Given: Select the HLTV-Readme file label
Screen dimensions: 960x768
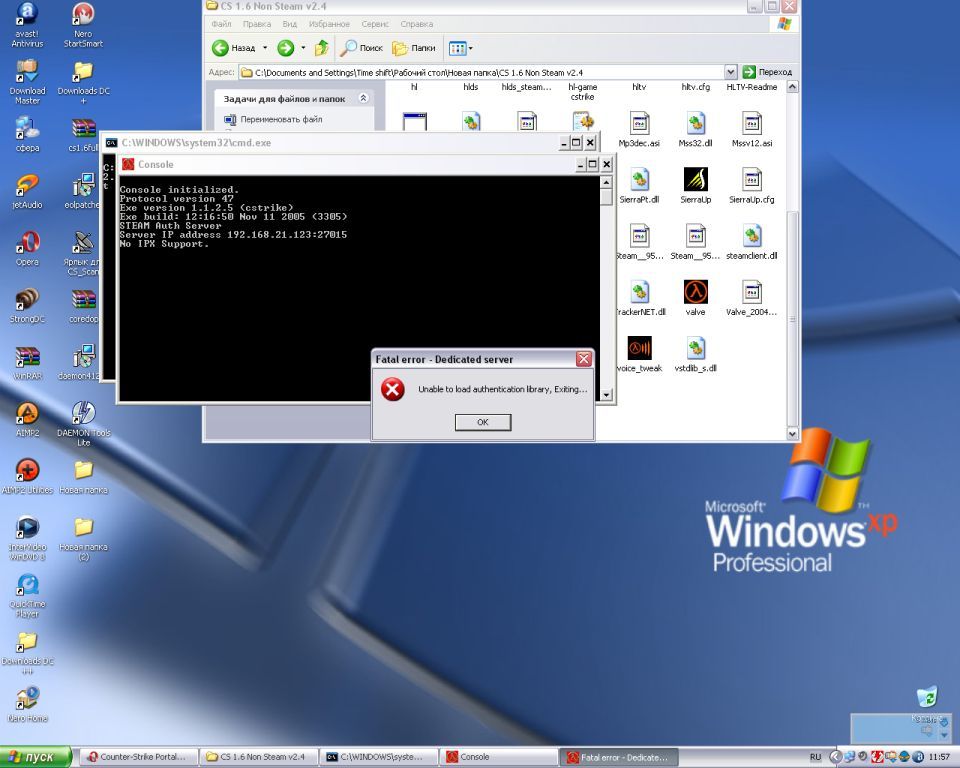Looking at the screenshot, I should (x=752, y=87).
